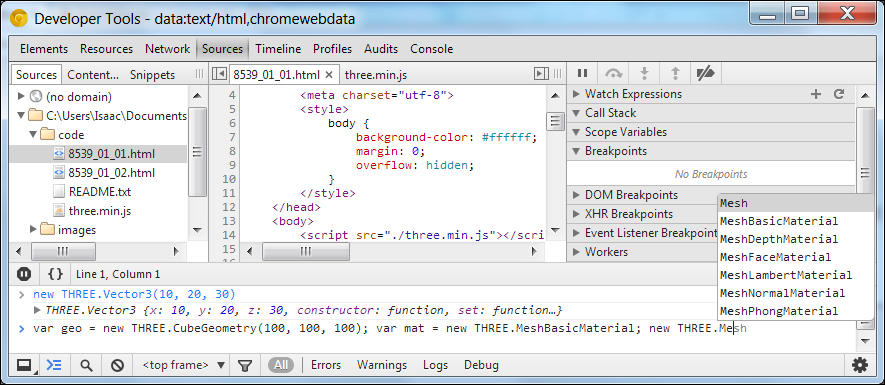Viewport: 885px width, 385px height.
Task: Click the step out icon
Action: [x=674, y=73]
